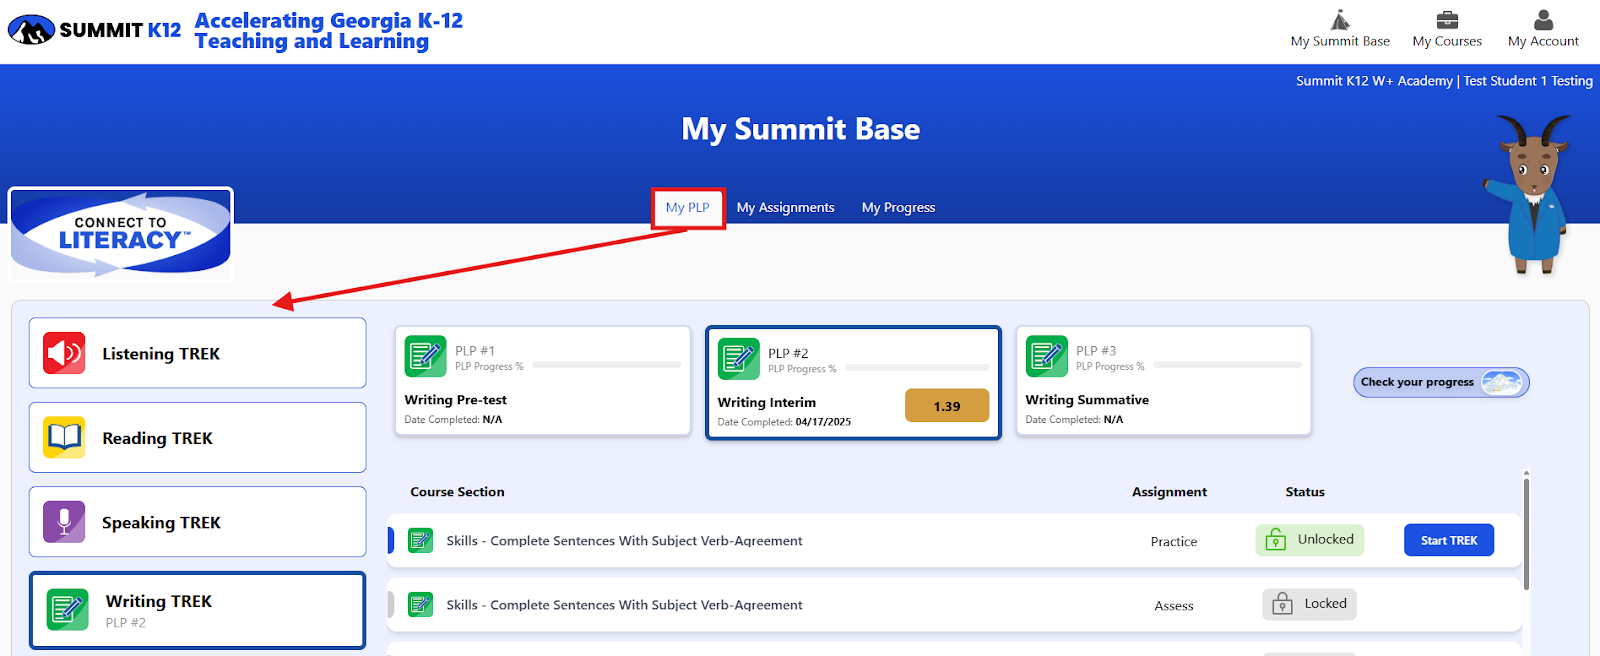
Task: Click Date Completed 04/17/2025 text
Action: (x=784, y=422)
